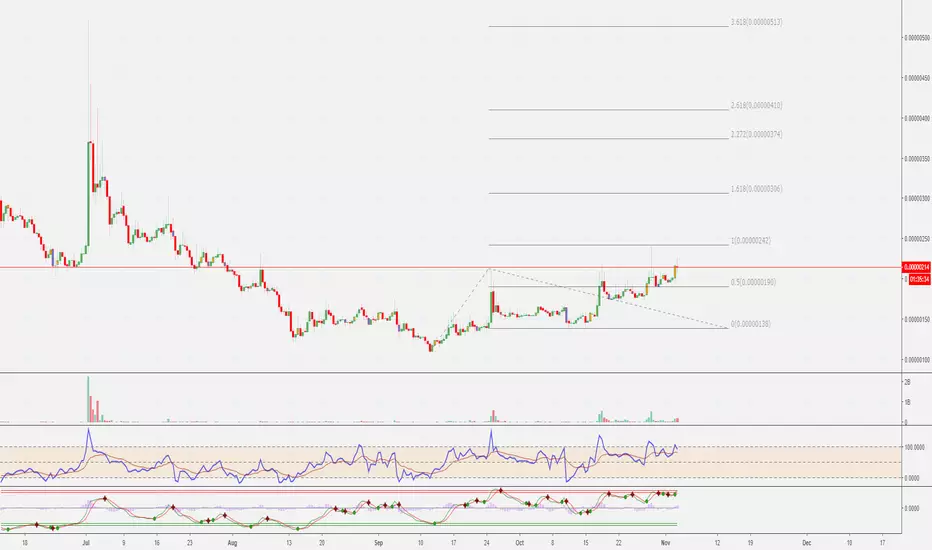Viewport: 932px width, 550px height.
Task: Click the Aug date axis label
Action: coord(232,543)
